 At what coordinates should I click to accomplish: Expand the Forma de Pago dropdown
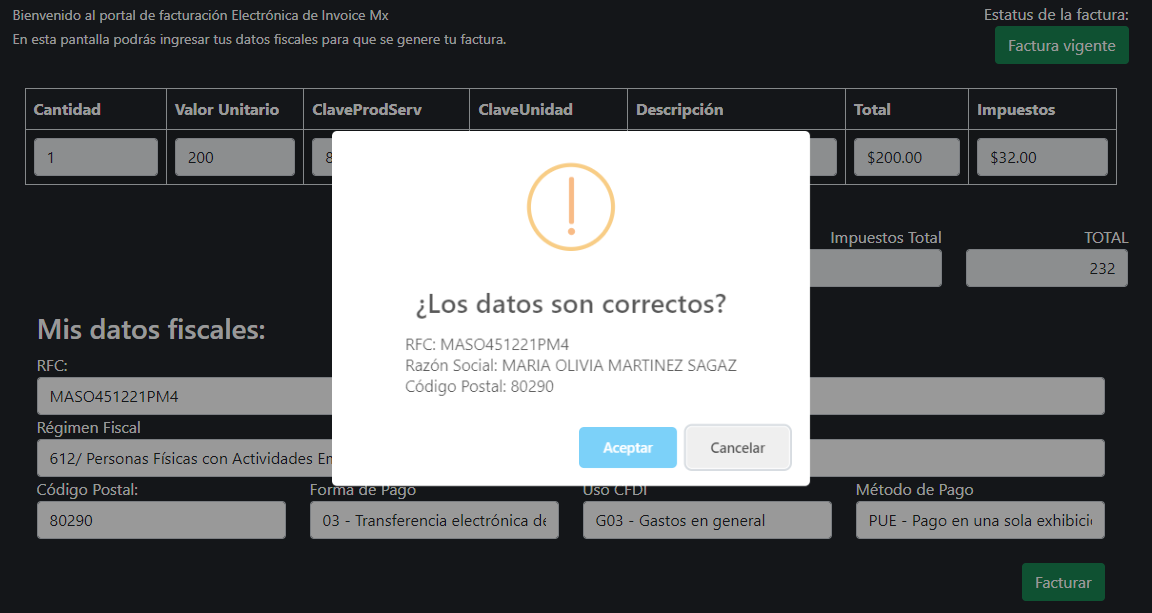(433, 520)
